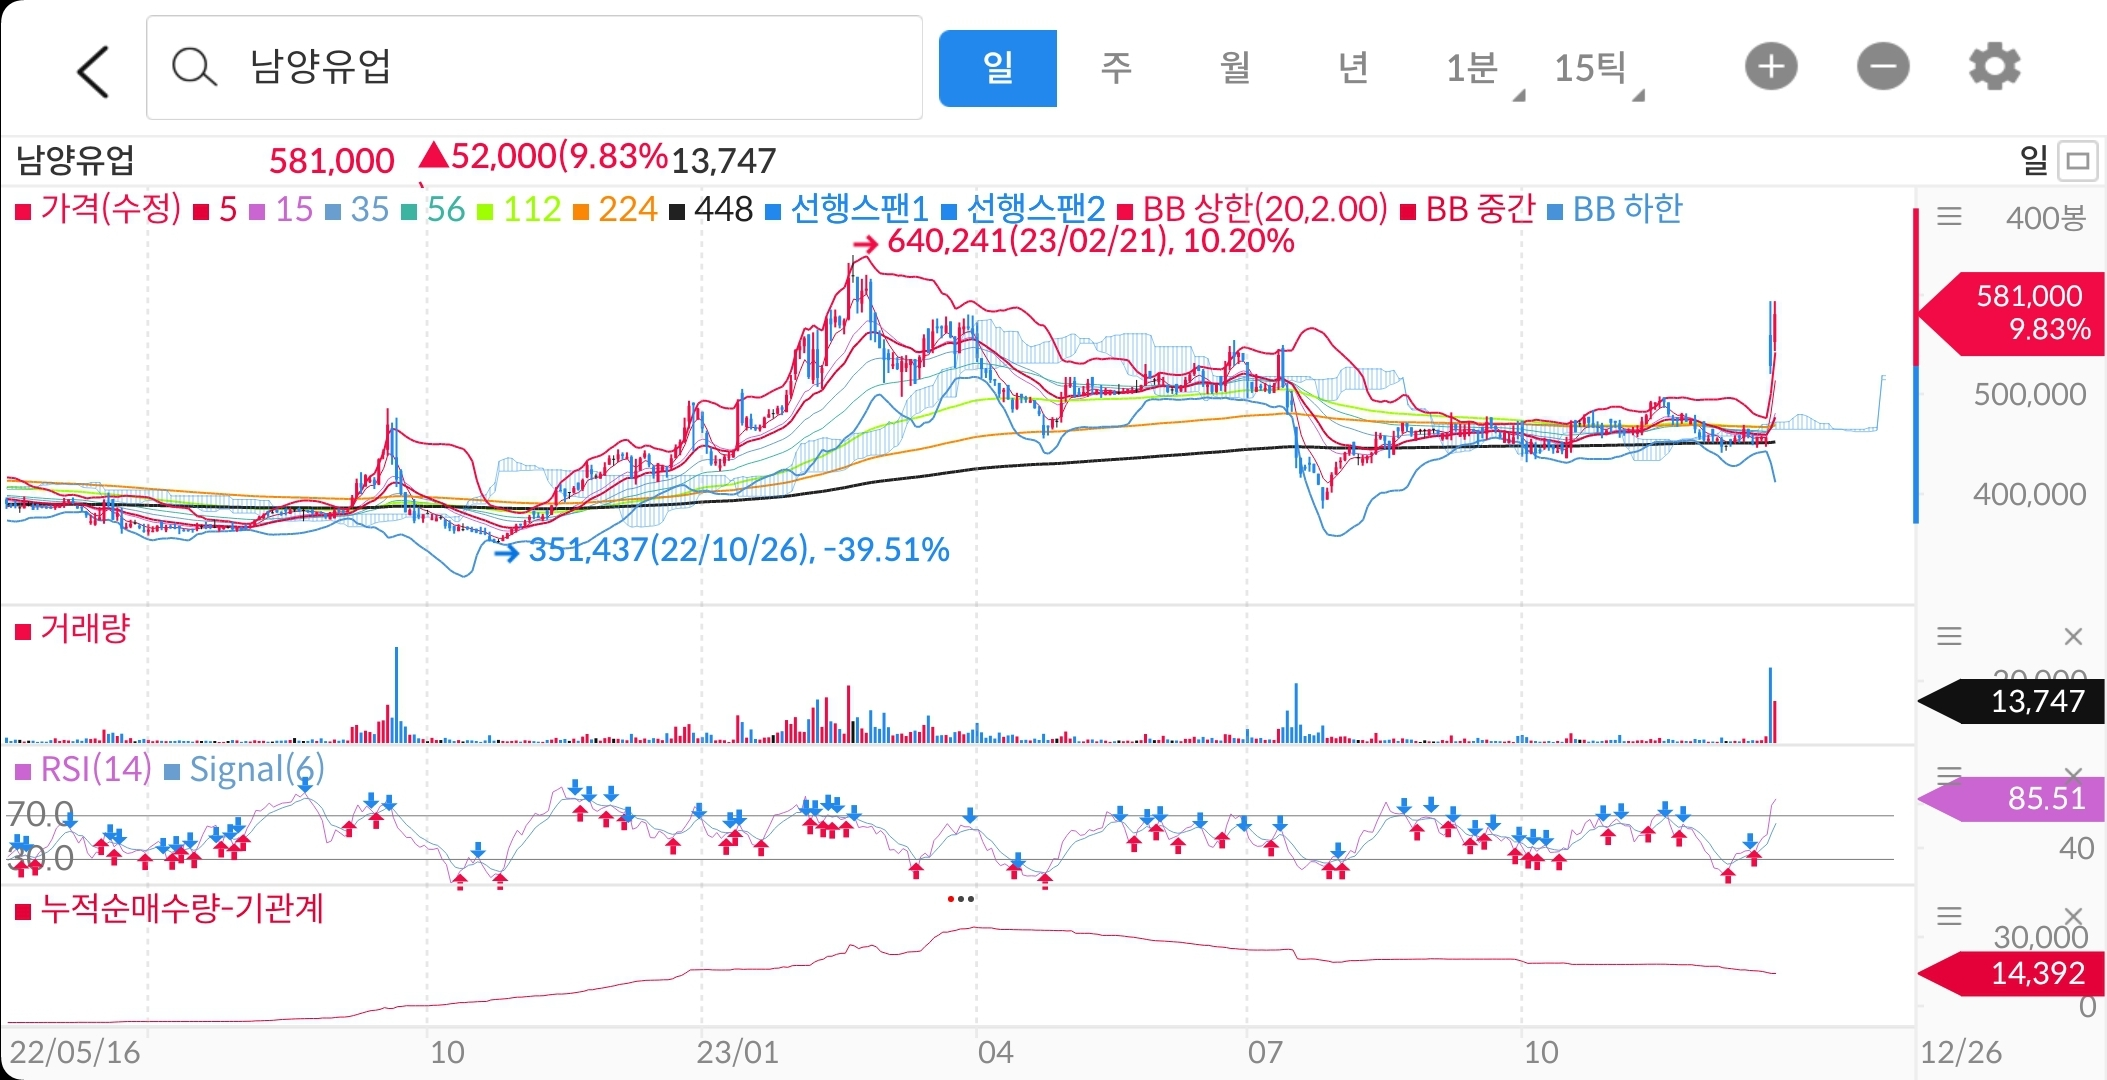The height and width of the screenshot is (1080, 2107).
Task: Tap the 거래량 volume legend label
Action: click(x=73, y=629)
